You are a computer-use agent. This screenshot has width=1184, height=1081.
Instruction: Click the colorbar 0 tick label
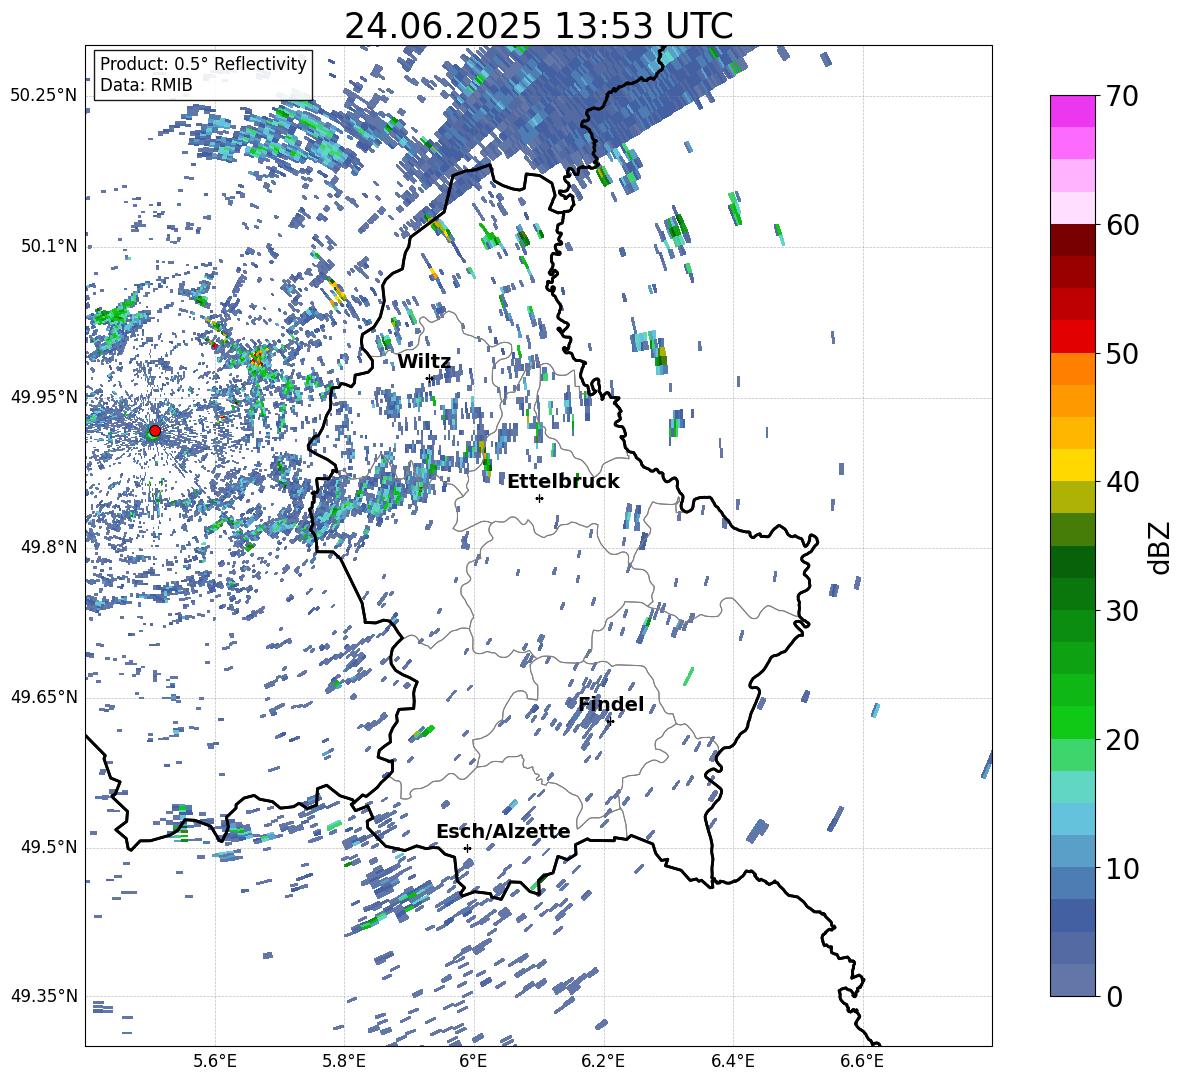pos(1114,996)
